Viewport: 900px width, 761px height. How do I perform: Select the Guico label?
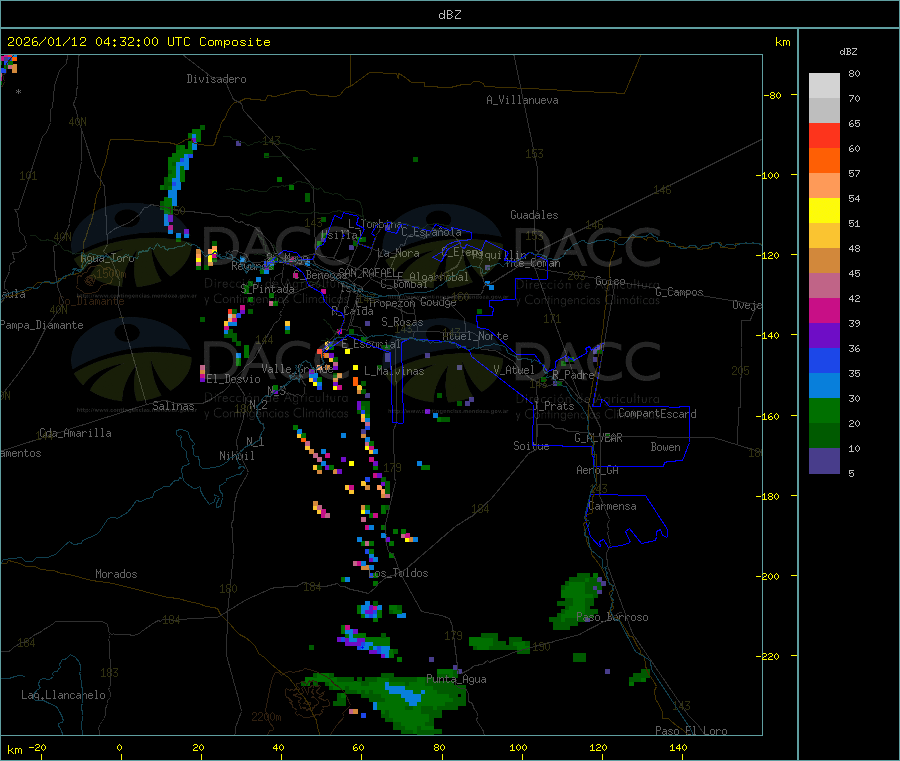click(x=610, y=281)
